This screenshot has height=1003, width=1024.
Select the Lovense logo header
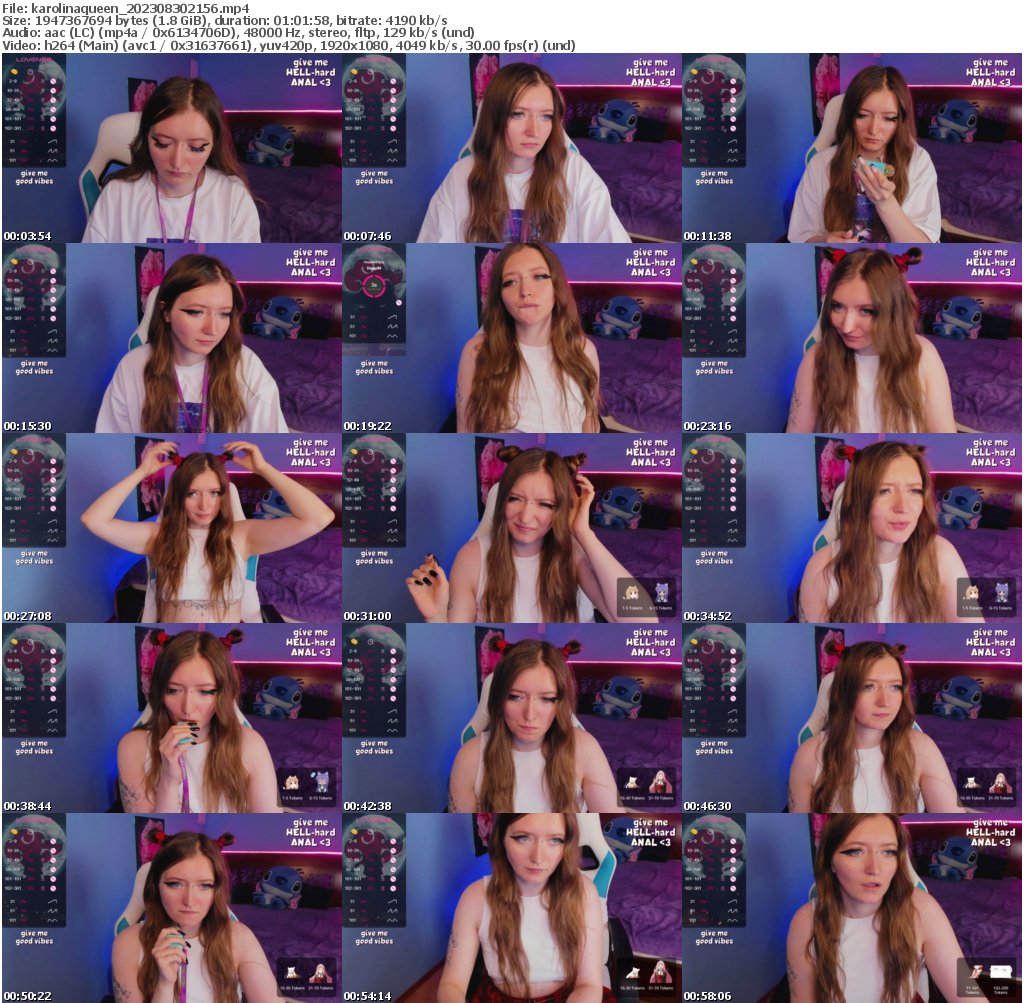tap(34, 60)
